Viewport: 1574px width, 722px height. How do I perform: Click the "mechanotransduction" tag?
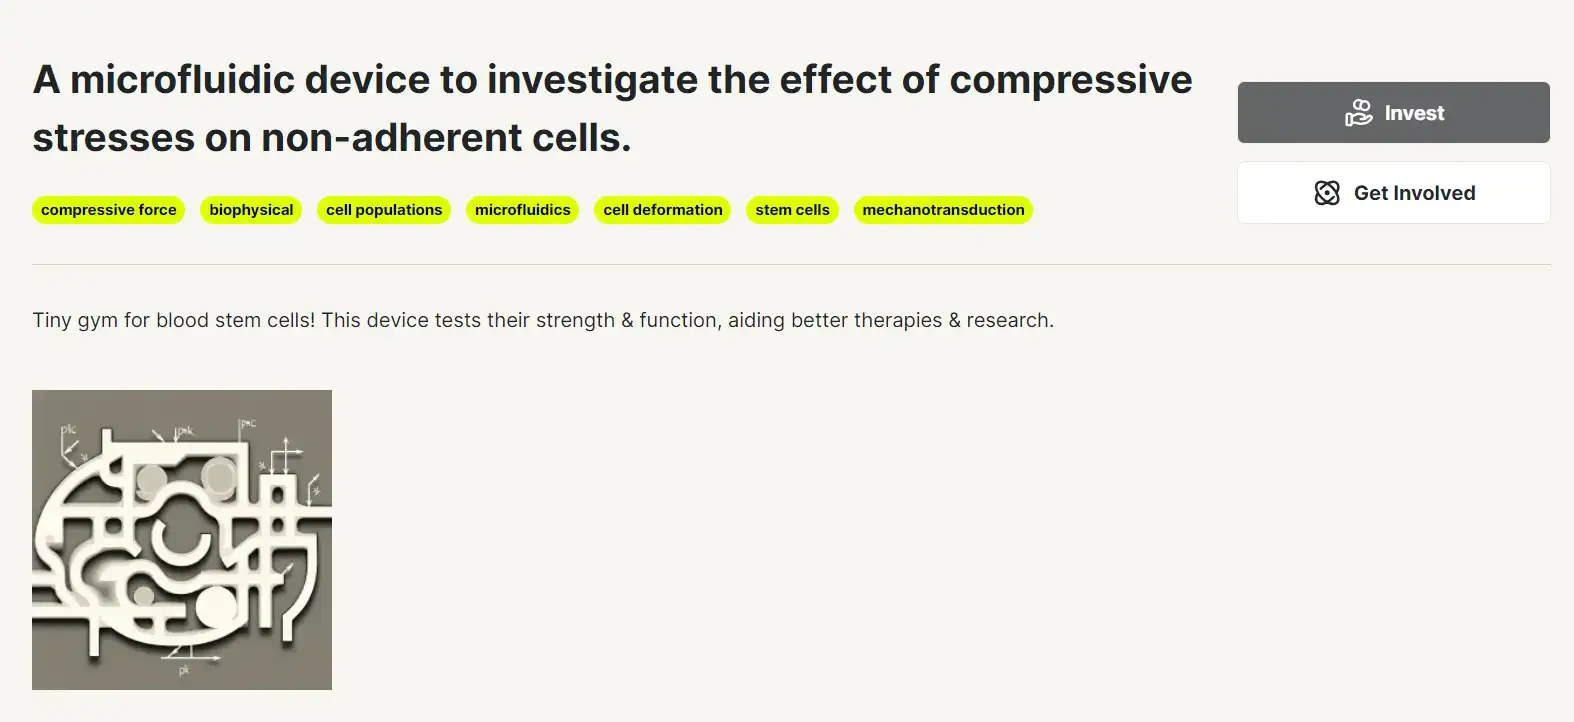tap(943, 210)
